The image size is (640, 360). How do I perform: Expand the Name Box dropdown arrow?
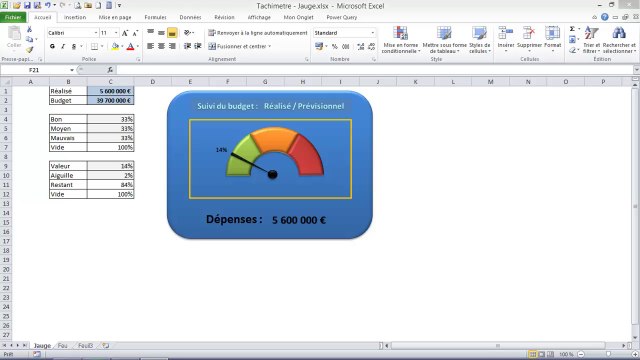coord(72,70)
